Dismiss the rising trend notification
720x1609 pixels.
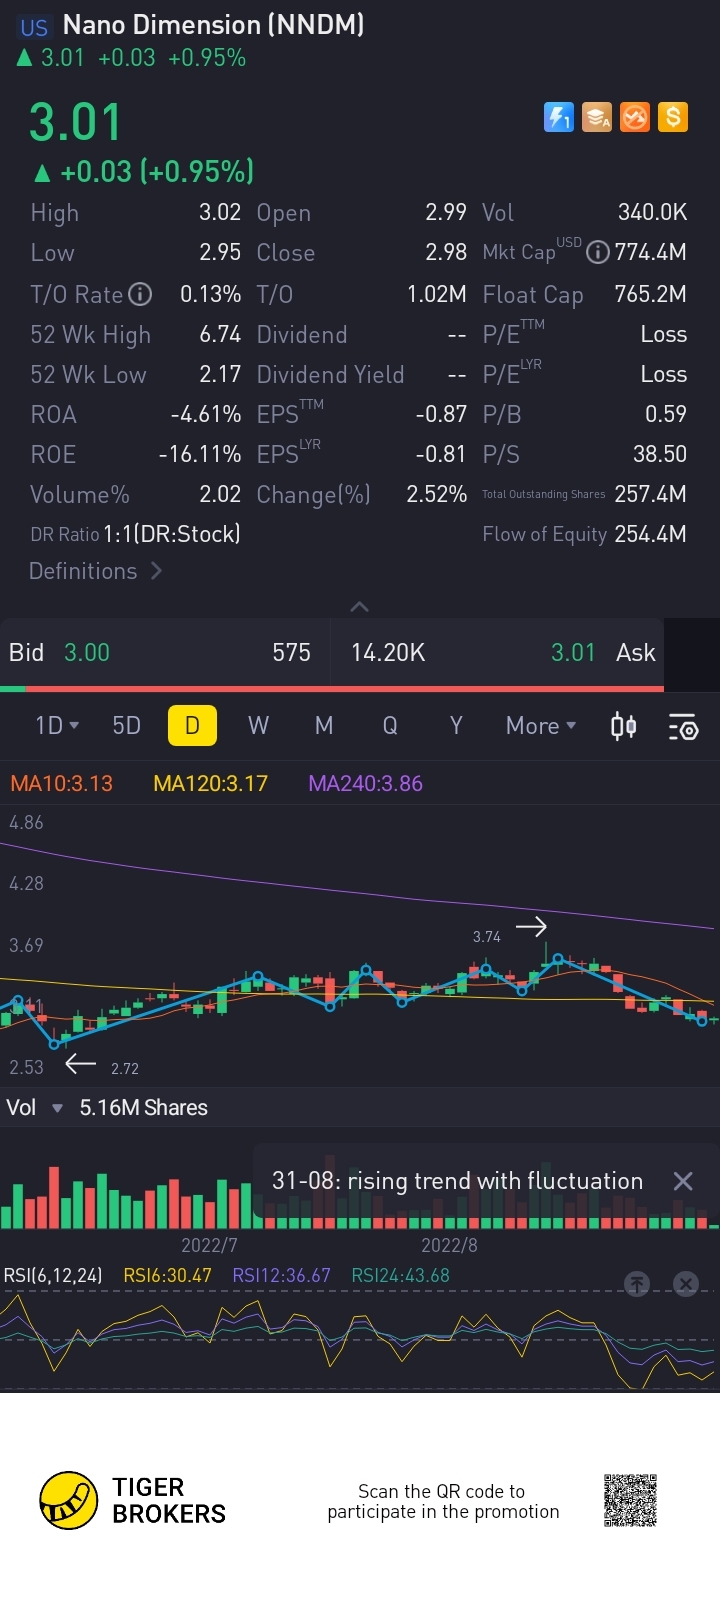[683, 1181]
